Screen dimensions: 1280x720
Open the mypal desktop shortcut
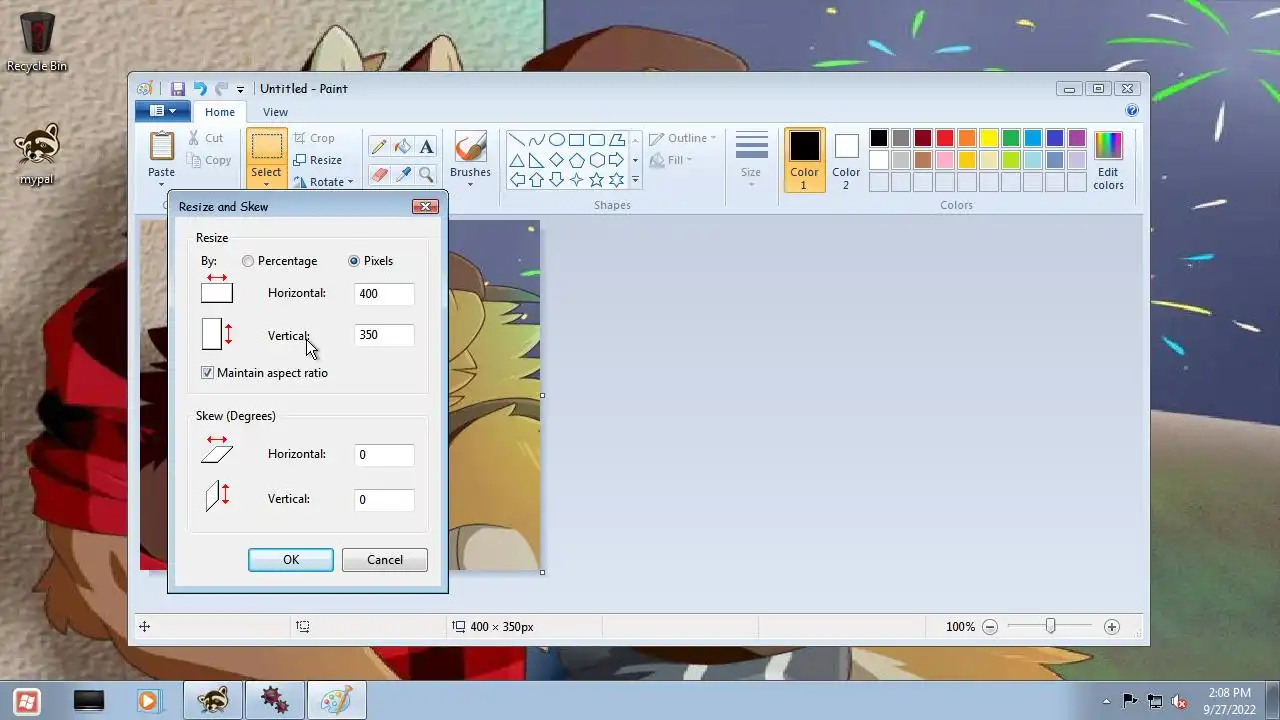[x=37, y=155]
